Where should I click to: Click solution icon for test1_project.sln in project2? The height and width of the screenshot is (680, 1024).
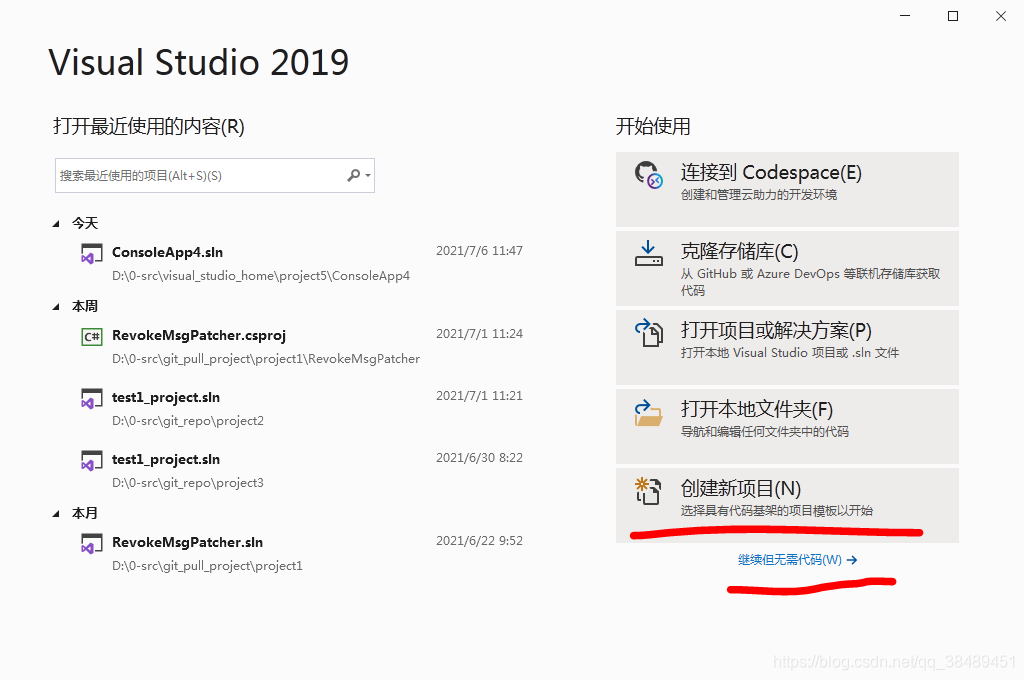click(91, 398)
